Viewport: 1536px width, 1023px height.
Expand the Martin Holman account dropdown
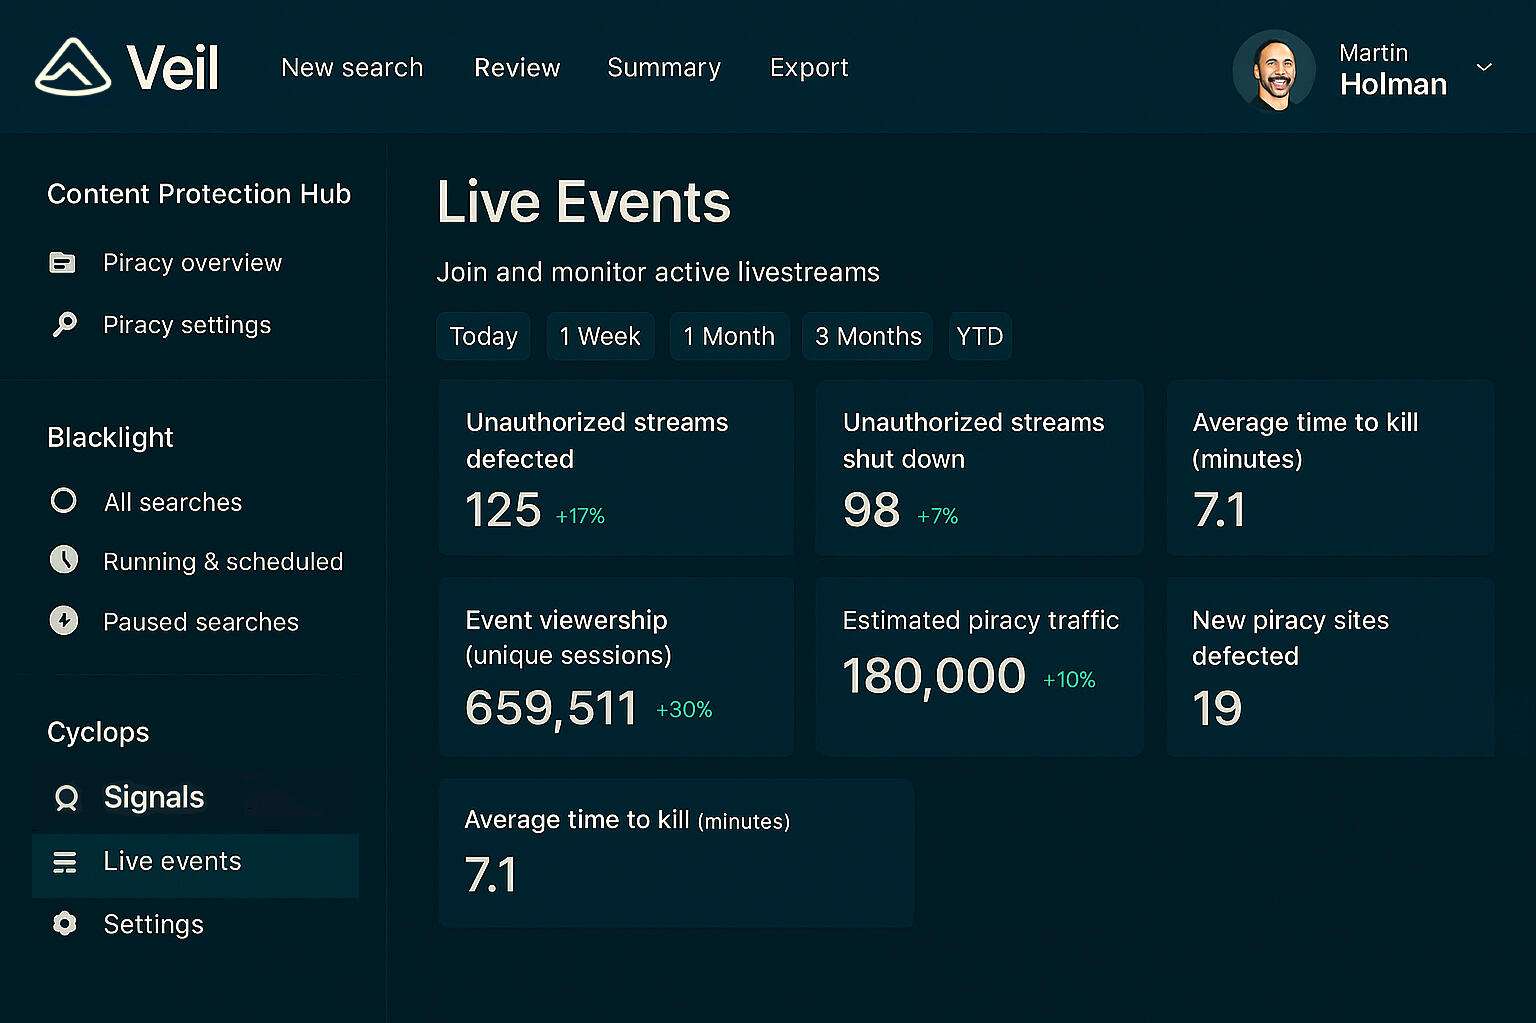[x=1484, y=67]
